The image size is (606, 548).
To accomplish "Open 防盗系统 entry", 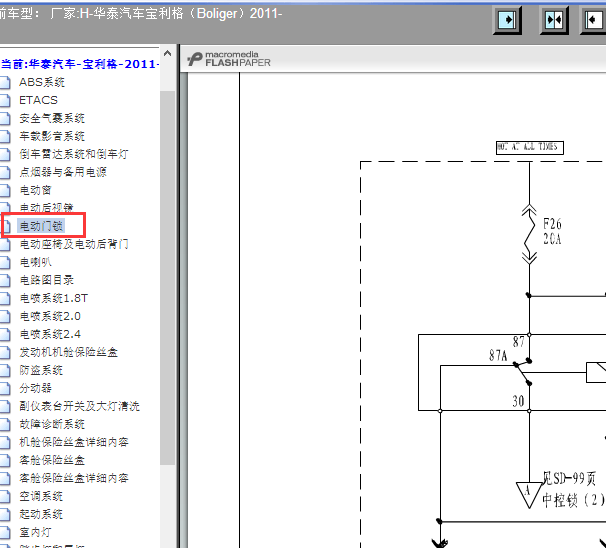I will click(x=41, y=370).
